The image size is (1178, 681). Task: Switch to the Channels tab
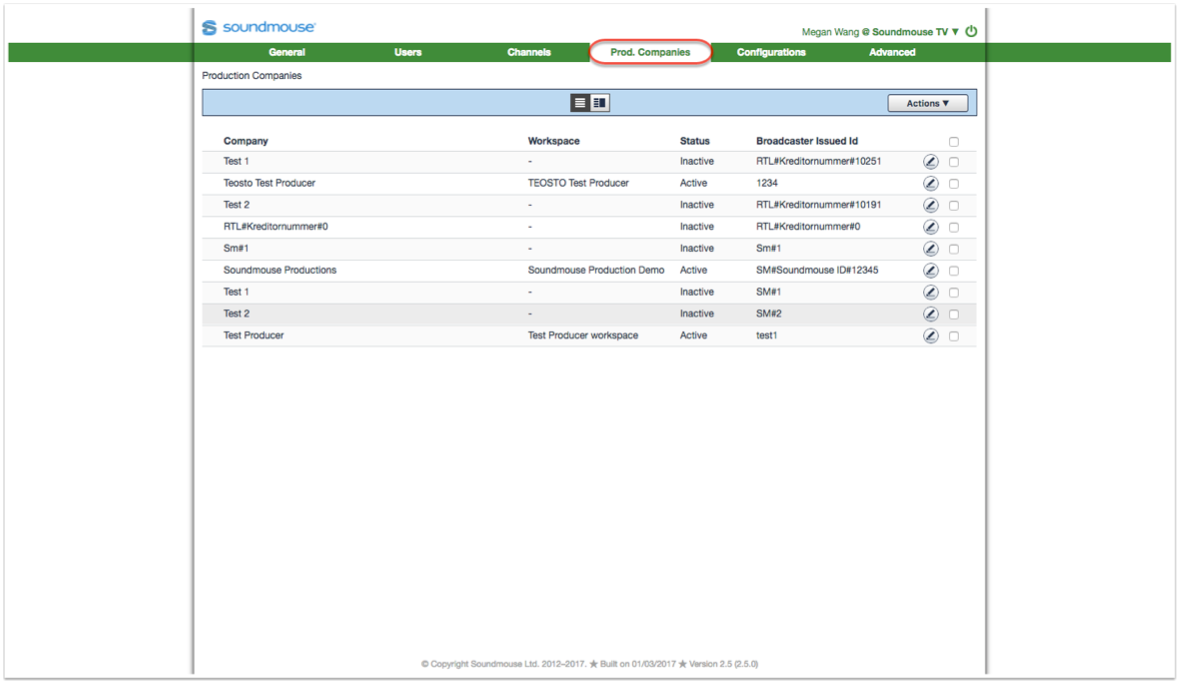(529, 52)
